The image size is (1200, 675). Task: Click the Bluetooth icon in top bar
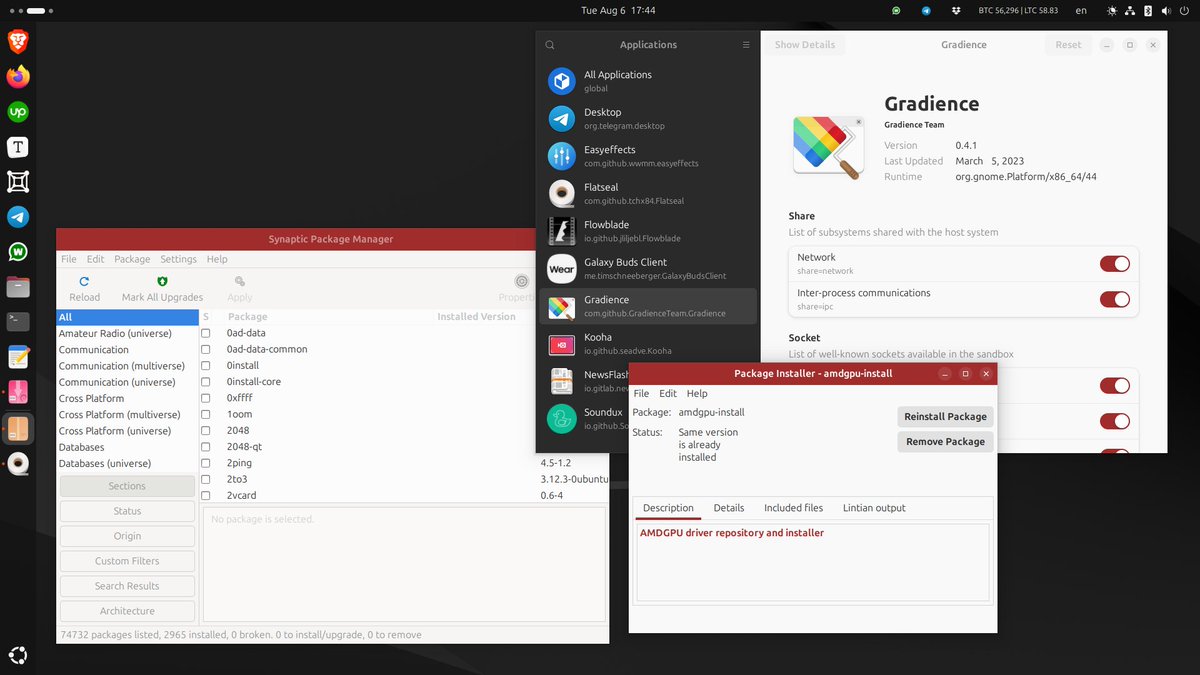tap(1148, 10)
